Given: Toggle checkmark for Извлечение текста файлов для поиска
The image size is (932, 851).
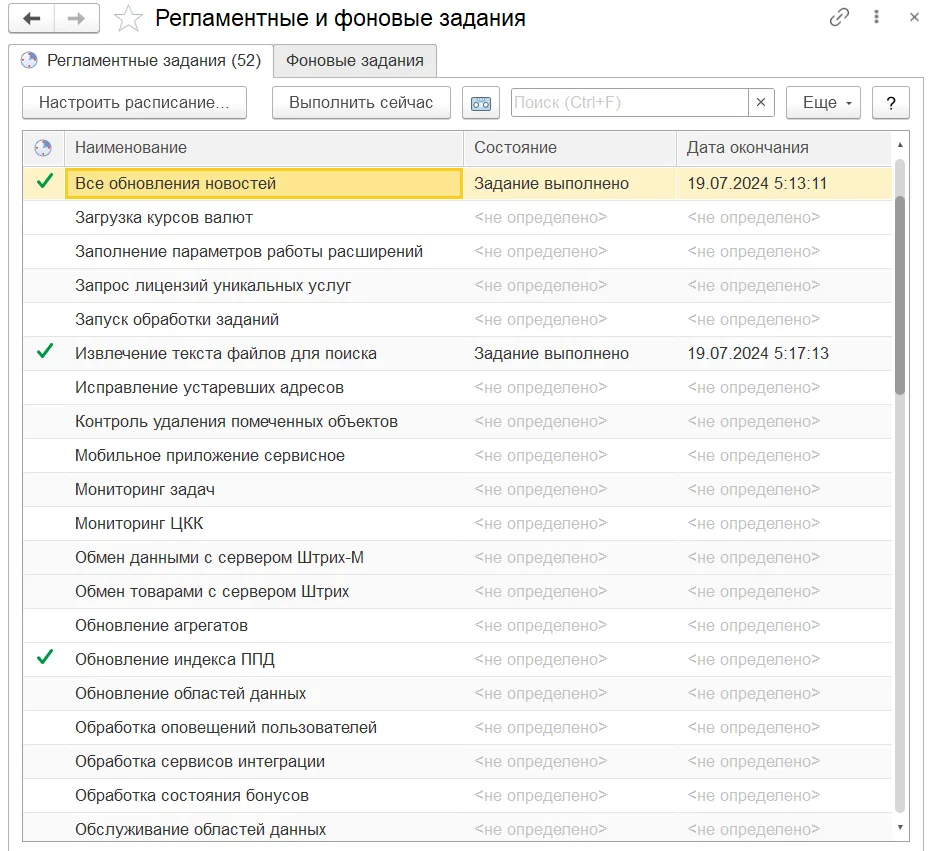Looking at the screenshot, I should pos(45,352).
